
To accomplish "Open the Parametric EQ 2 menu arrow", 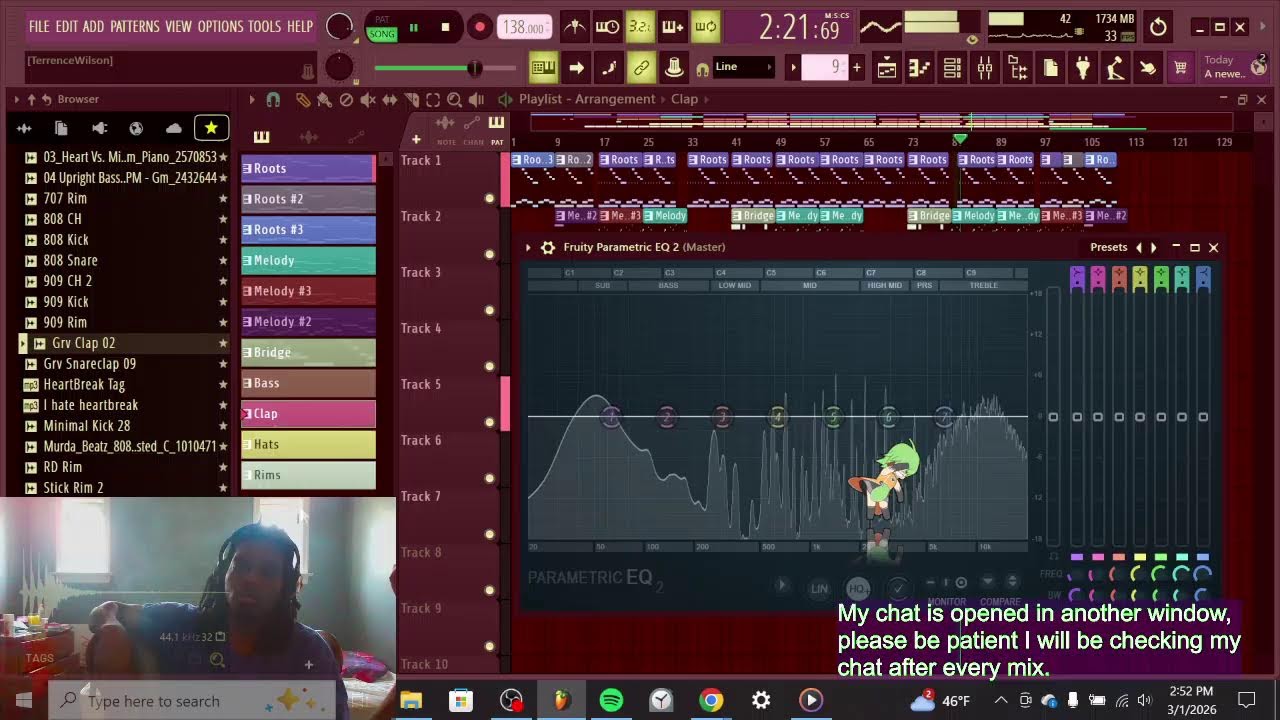I will point(528,247).
